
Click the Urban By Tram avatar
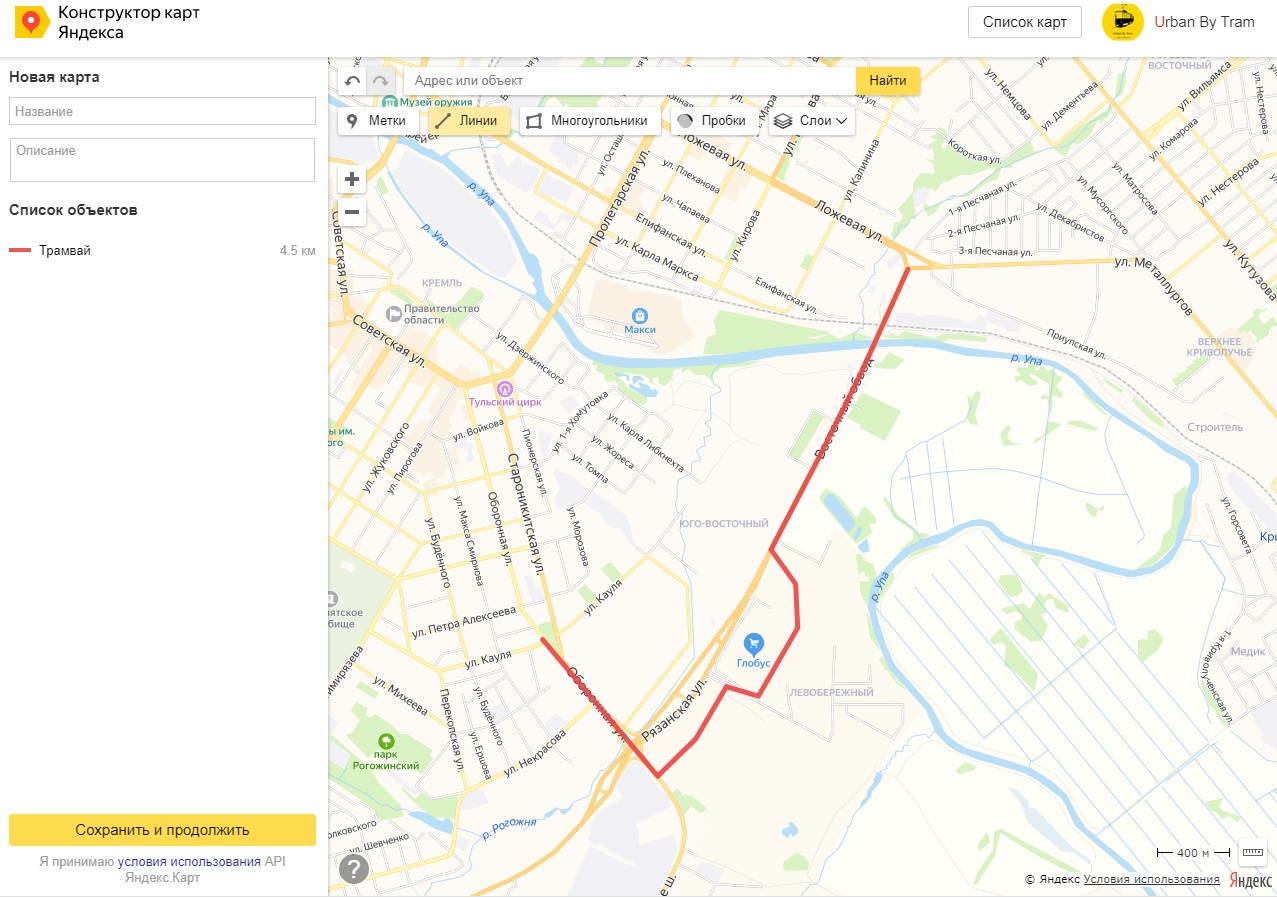pyautogui.click(x=1122, y=22)
